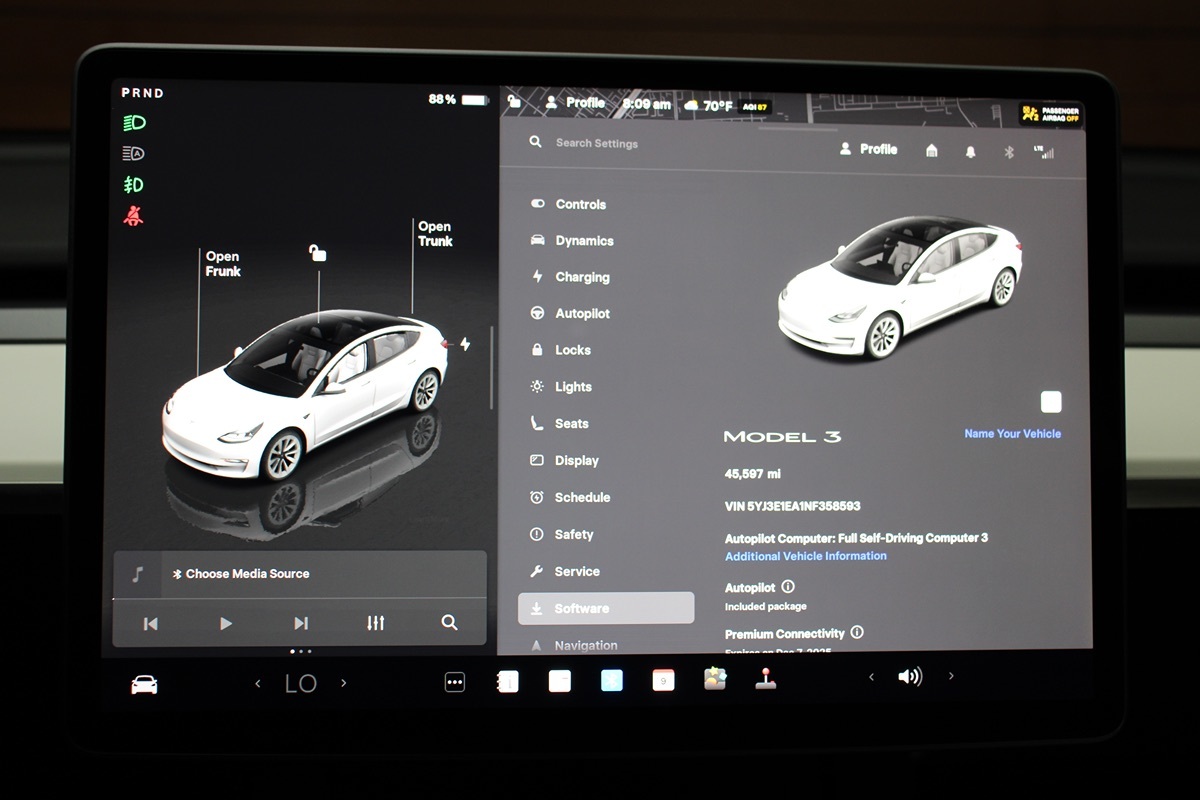1200x800 pixels.
Task: Click the Name Your Vehicle link
Action: [1012, 434]
